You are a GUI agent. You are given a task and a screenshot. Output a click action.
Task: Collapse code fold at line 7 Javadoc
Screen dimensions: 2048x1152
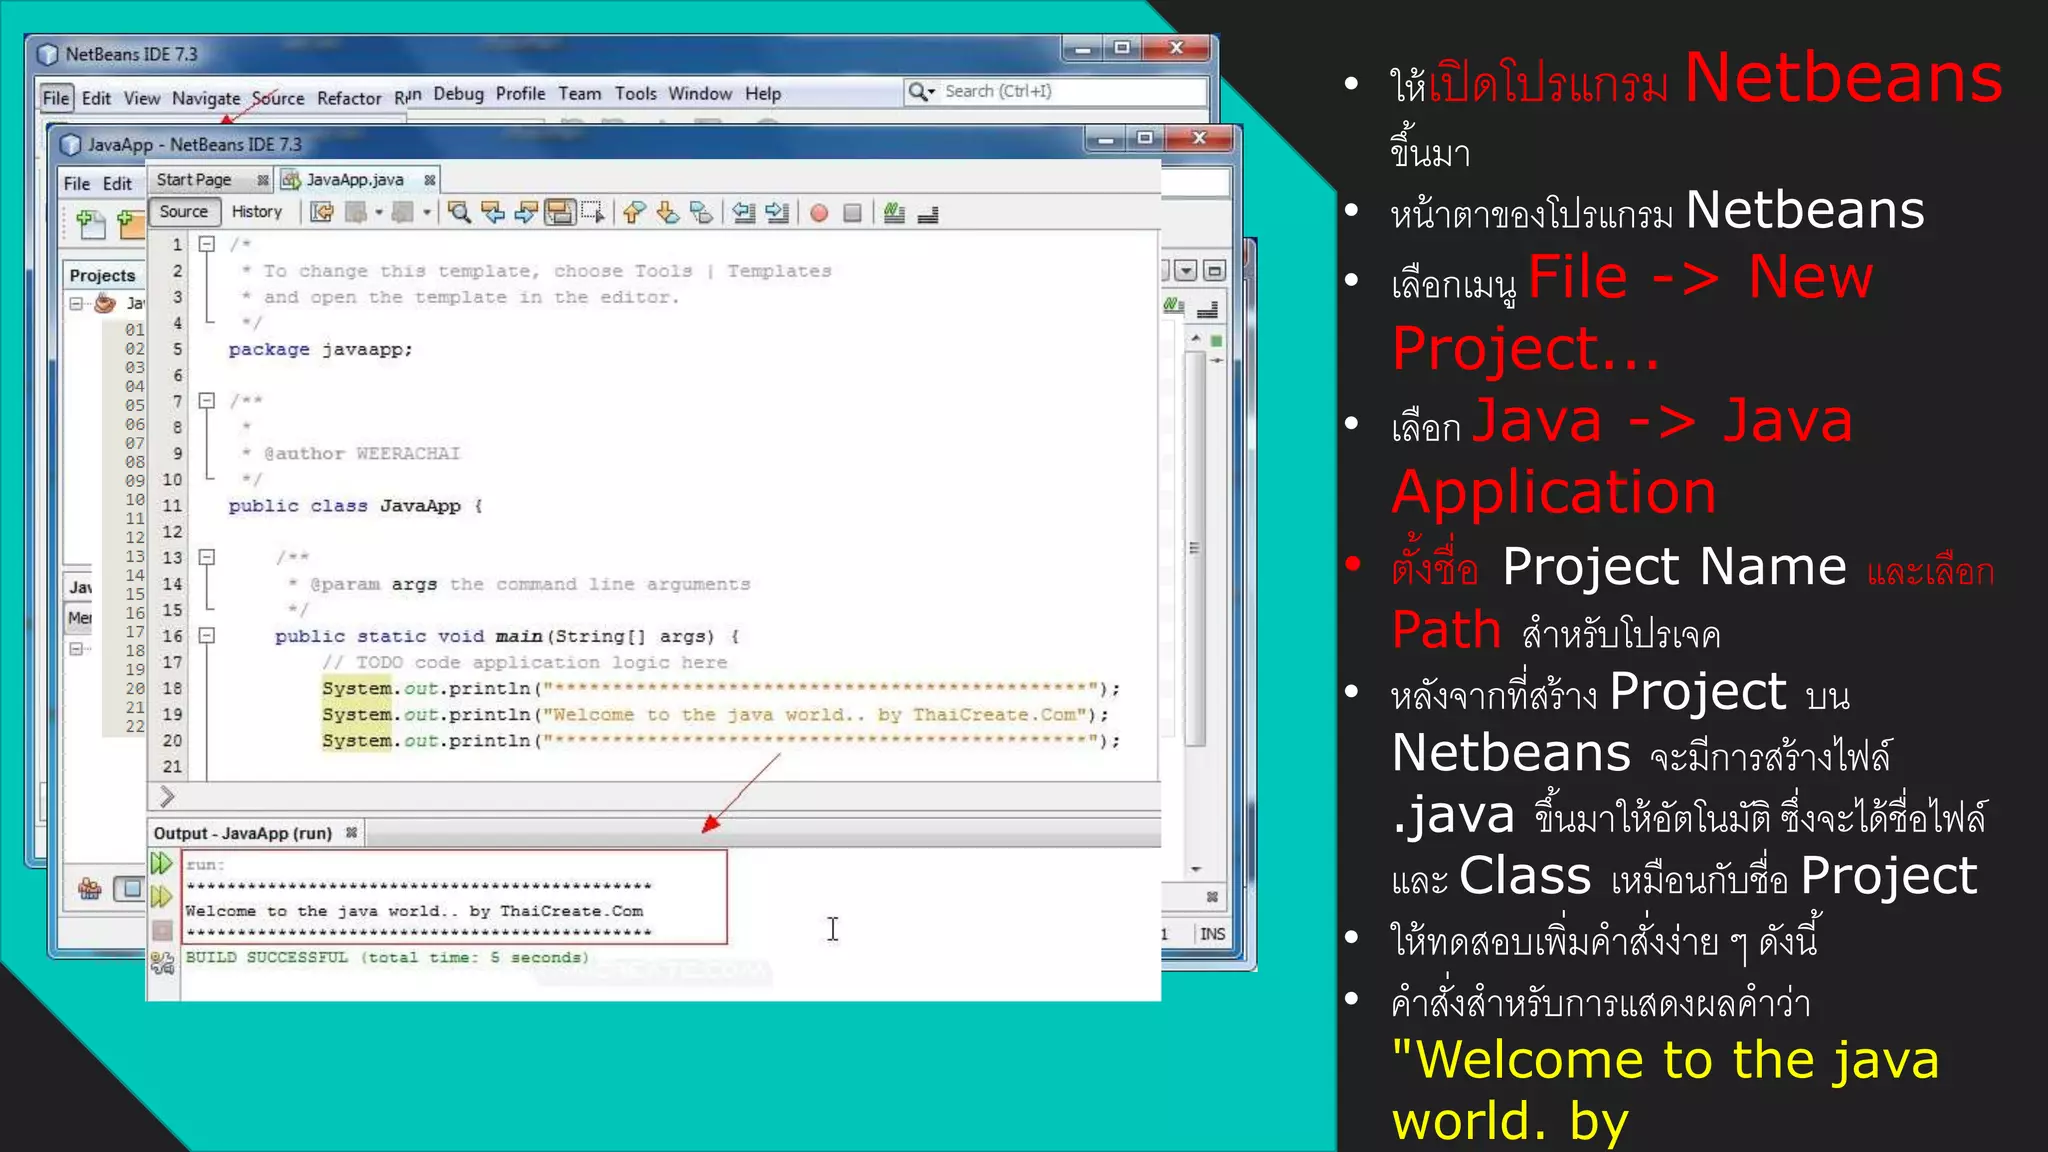(x=206, y=401)
